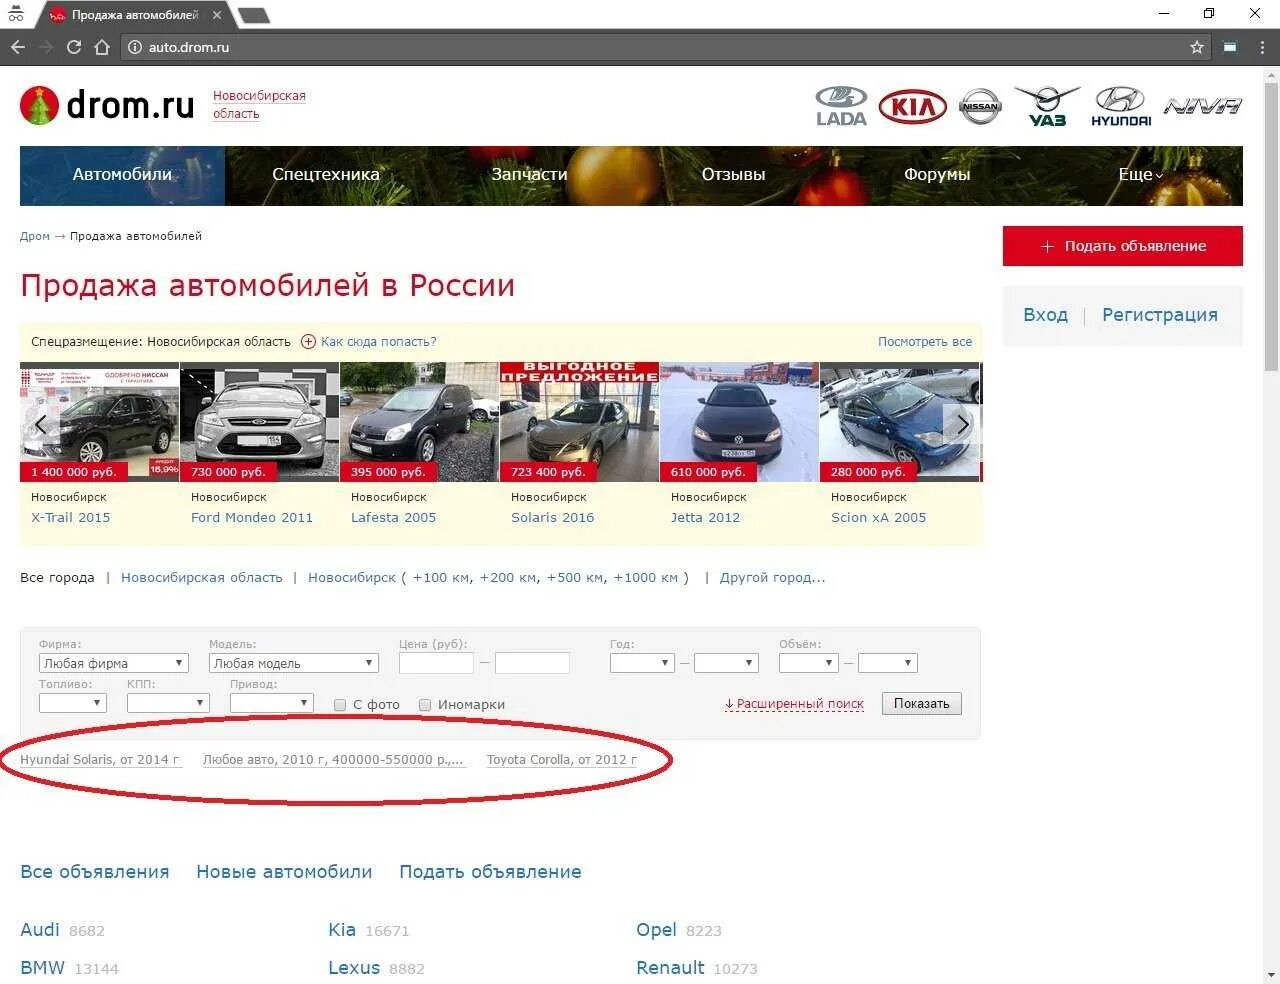Click the drom.ru logo

(x=108, y=105)
